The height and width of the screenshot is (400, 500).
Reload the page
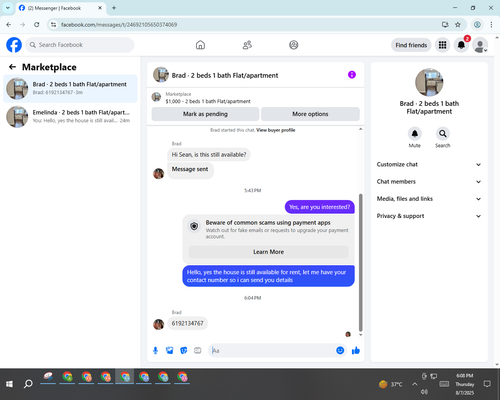click(37, 25)
